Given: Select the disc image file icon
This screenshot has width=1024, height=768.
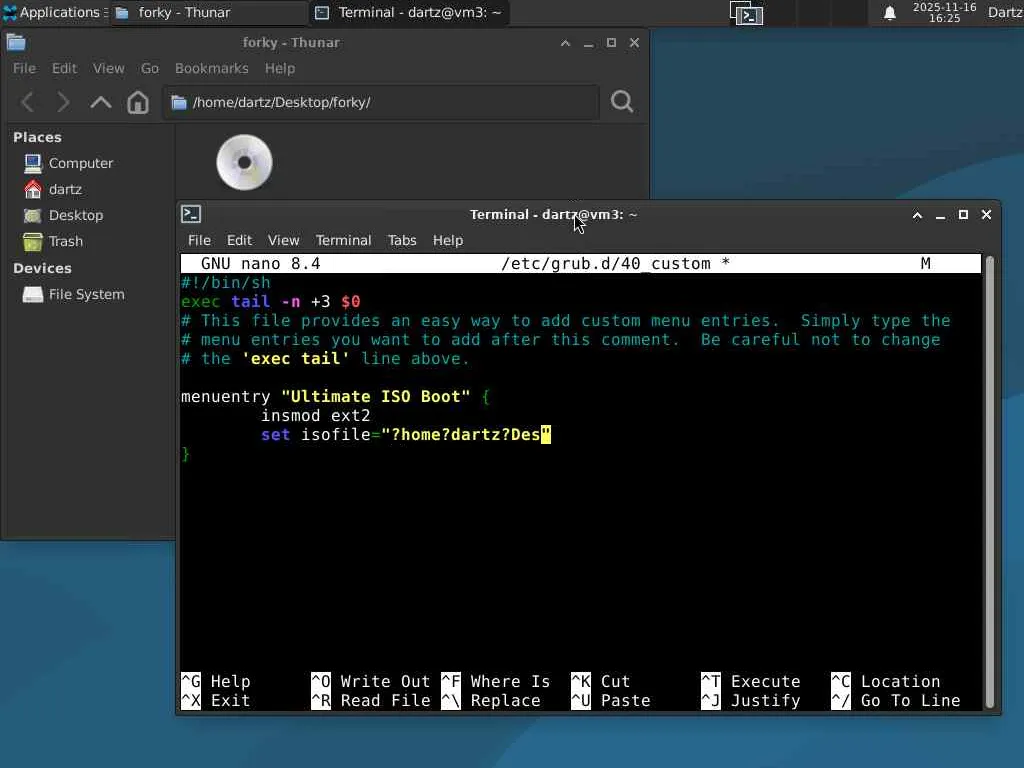Looking at the screenshot, I should tap(244, 162).
